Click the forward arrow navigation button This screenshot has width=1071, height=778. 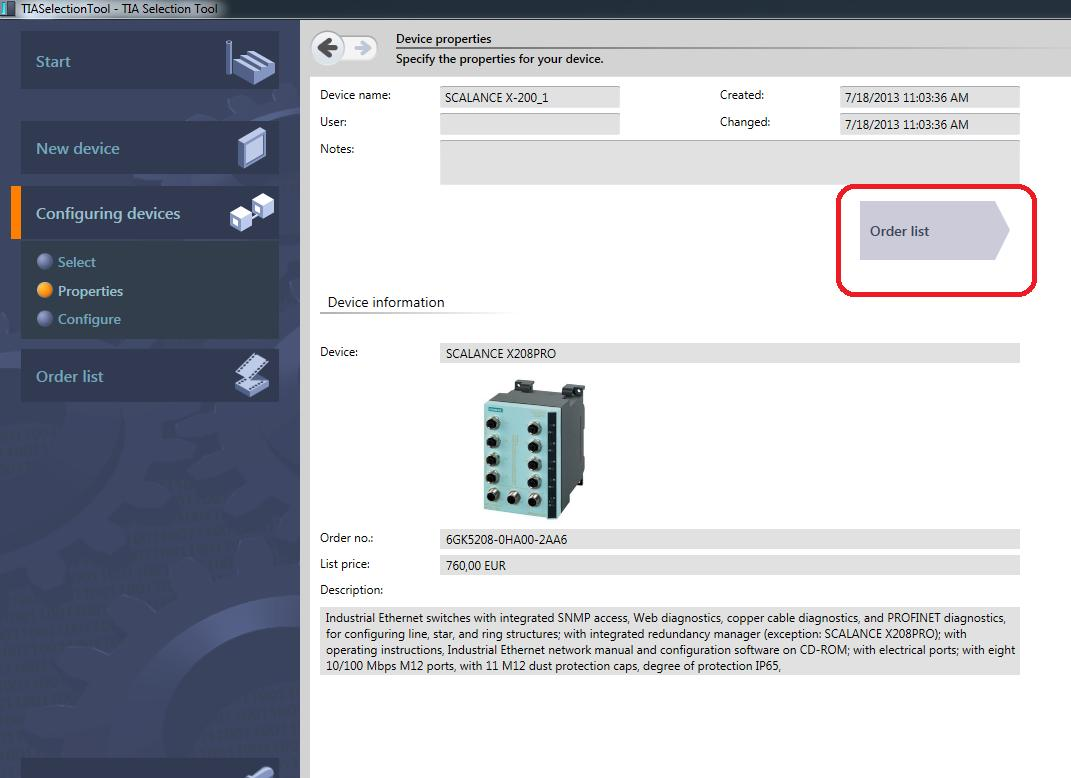(363, 48)
